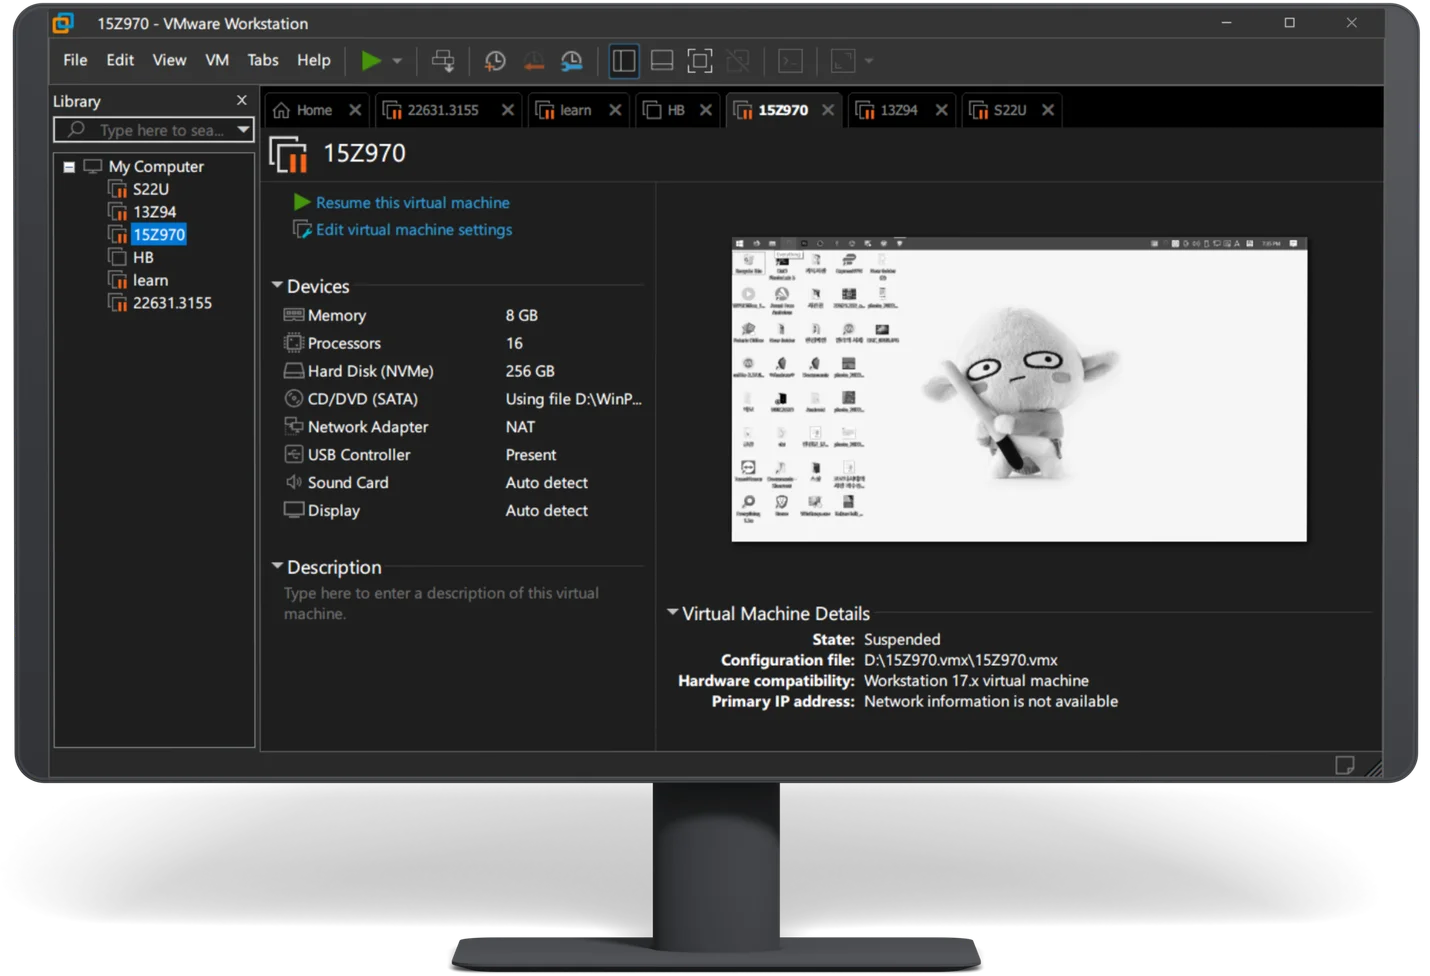Collapse the Devices section
Screen dimensions: 1430x976
pyautogui.click(x=277, y=285)
